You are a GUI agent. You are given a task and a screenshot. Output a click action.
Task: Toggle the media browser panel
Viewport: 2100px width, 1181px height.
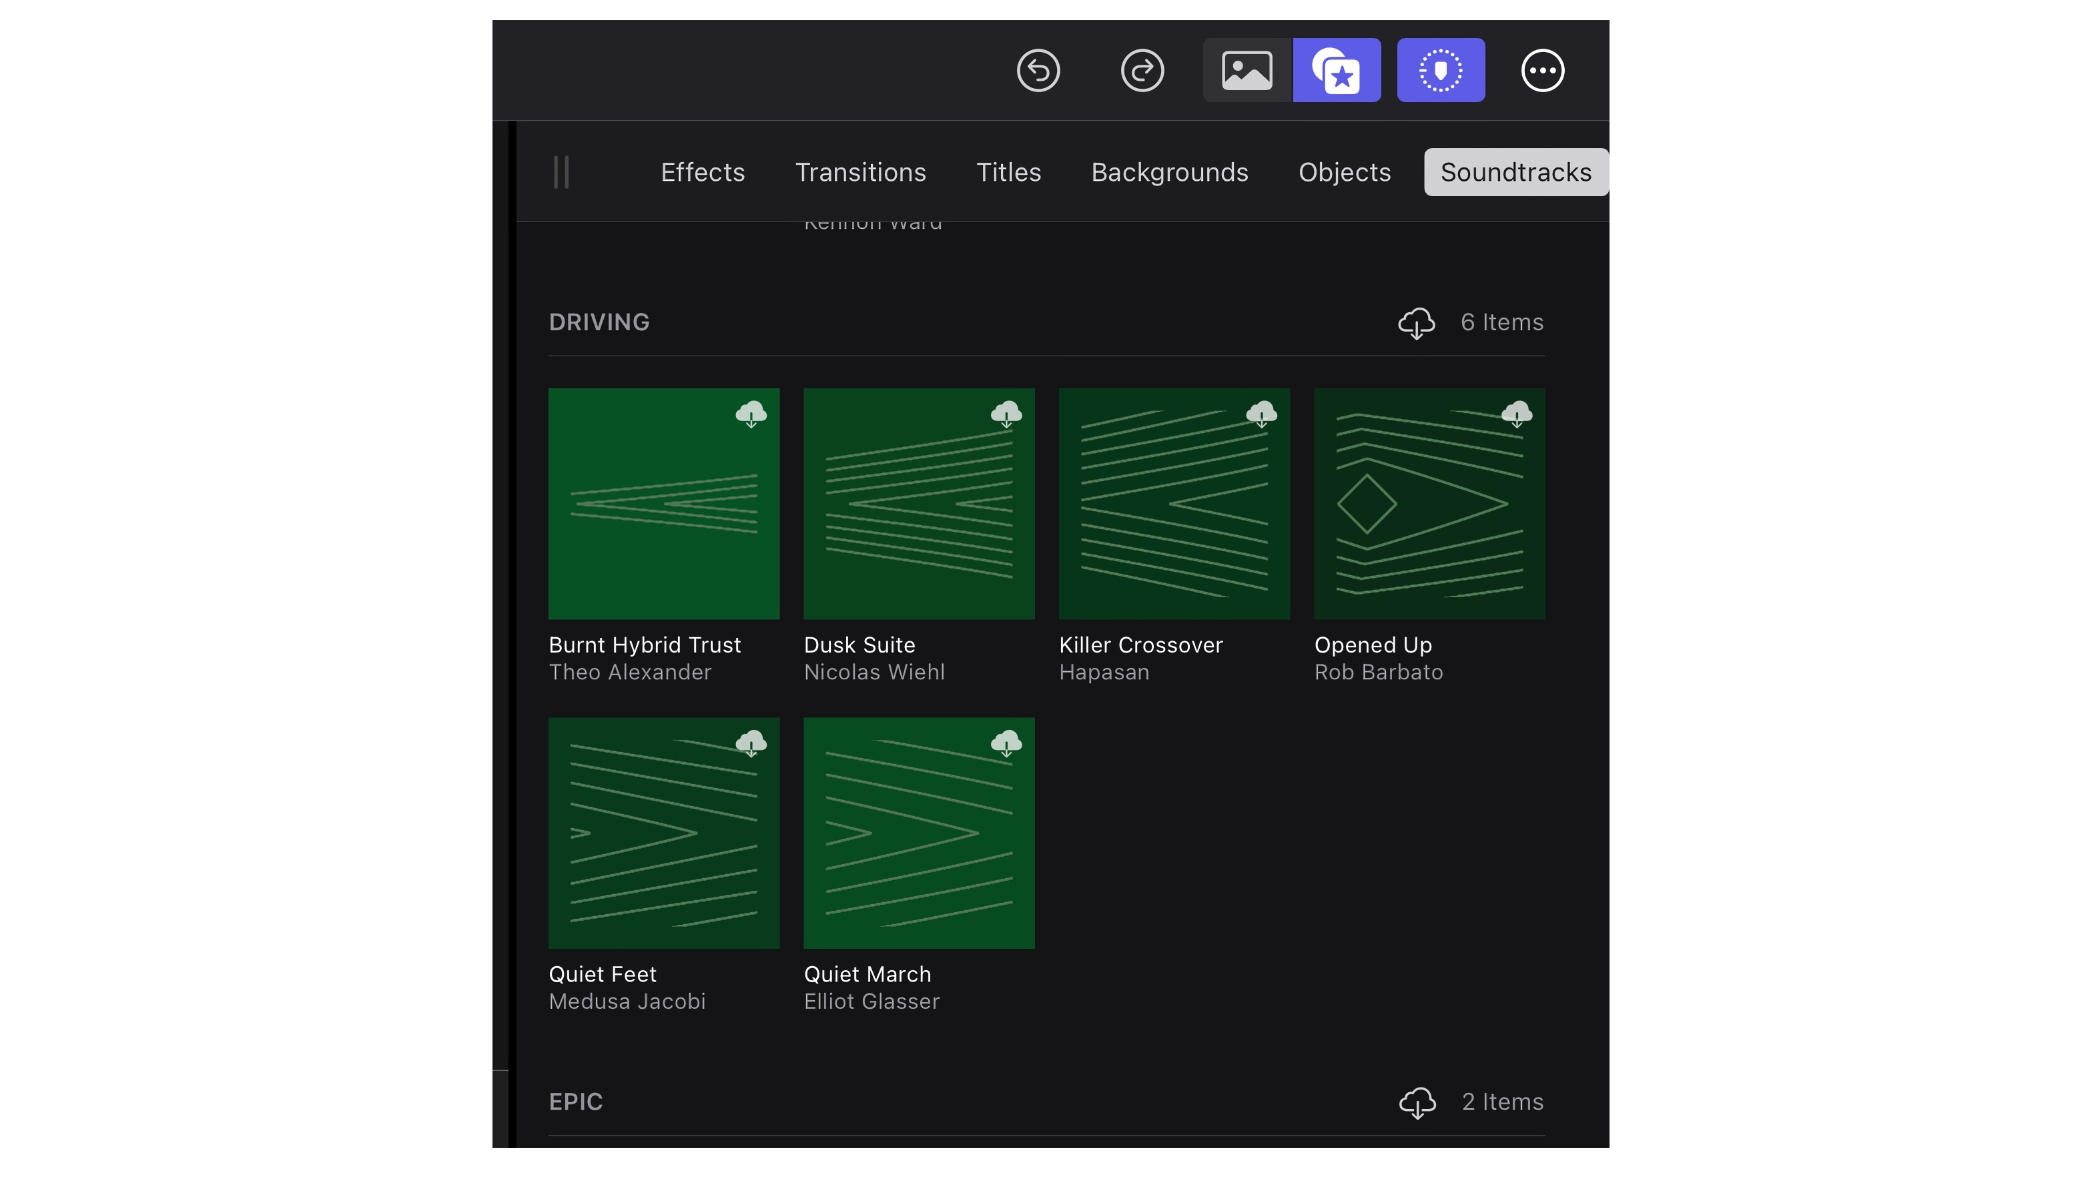coord(1244,70)
